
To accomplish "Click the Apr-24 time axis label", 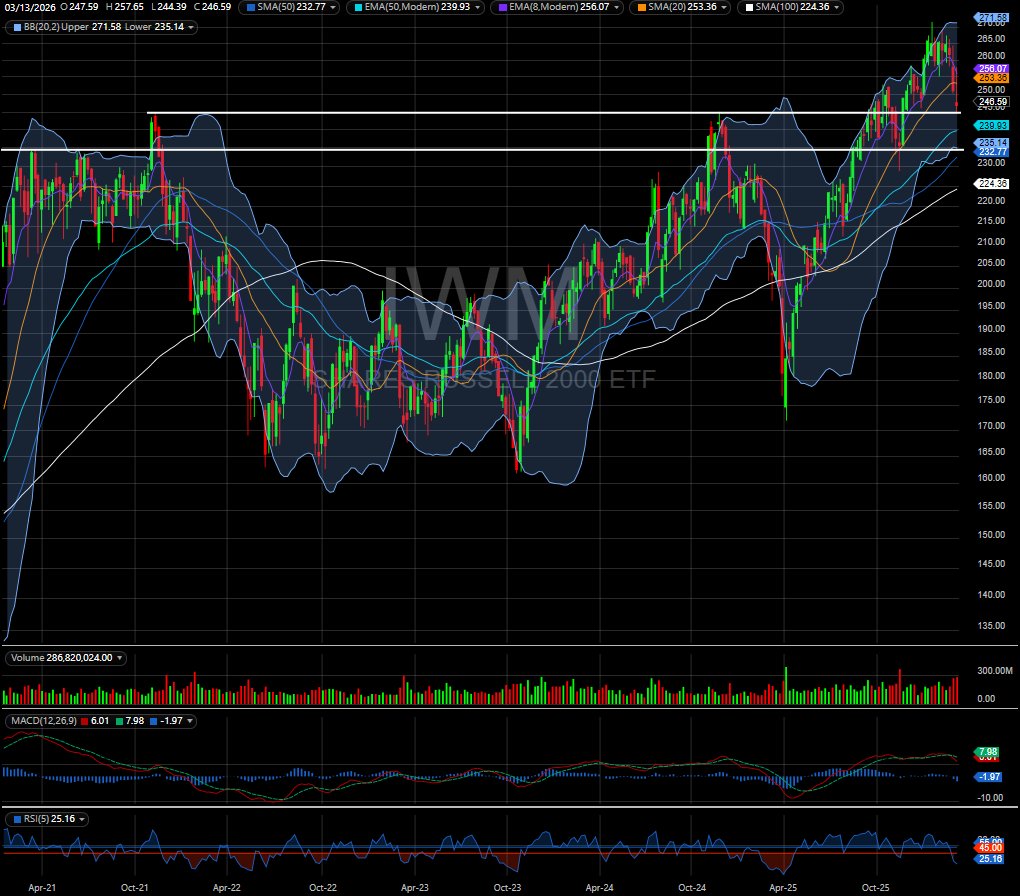I will click(600, 888).
